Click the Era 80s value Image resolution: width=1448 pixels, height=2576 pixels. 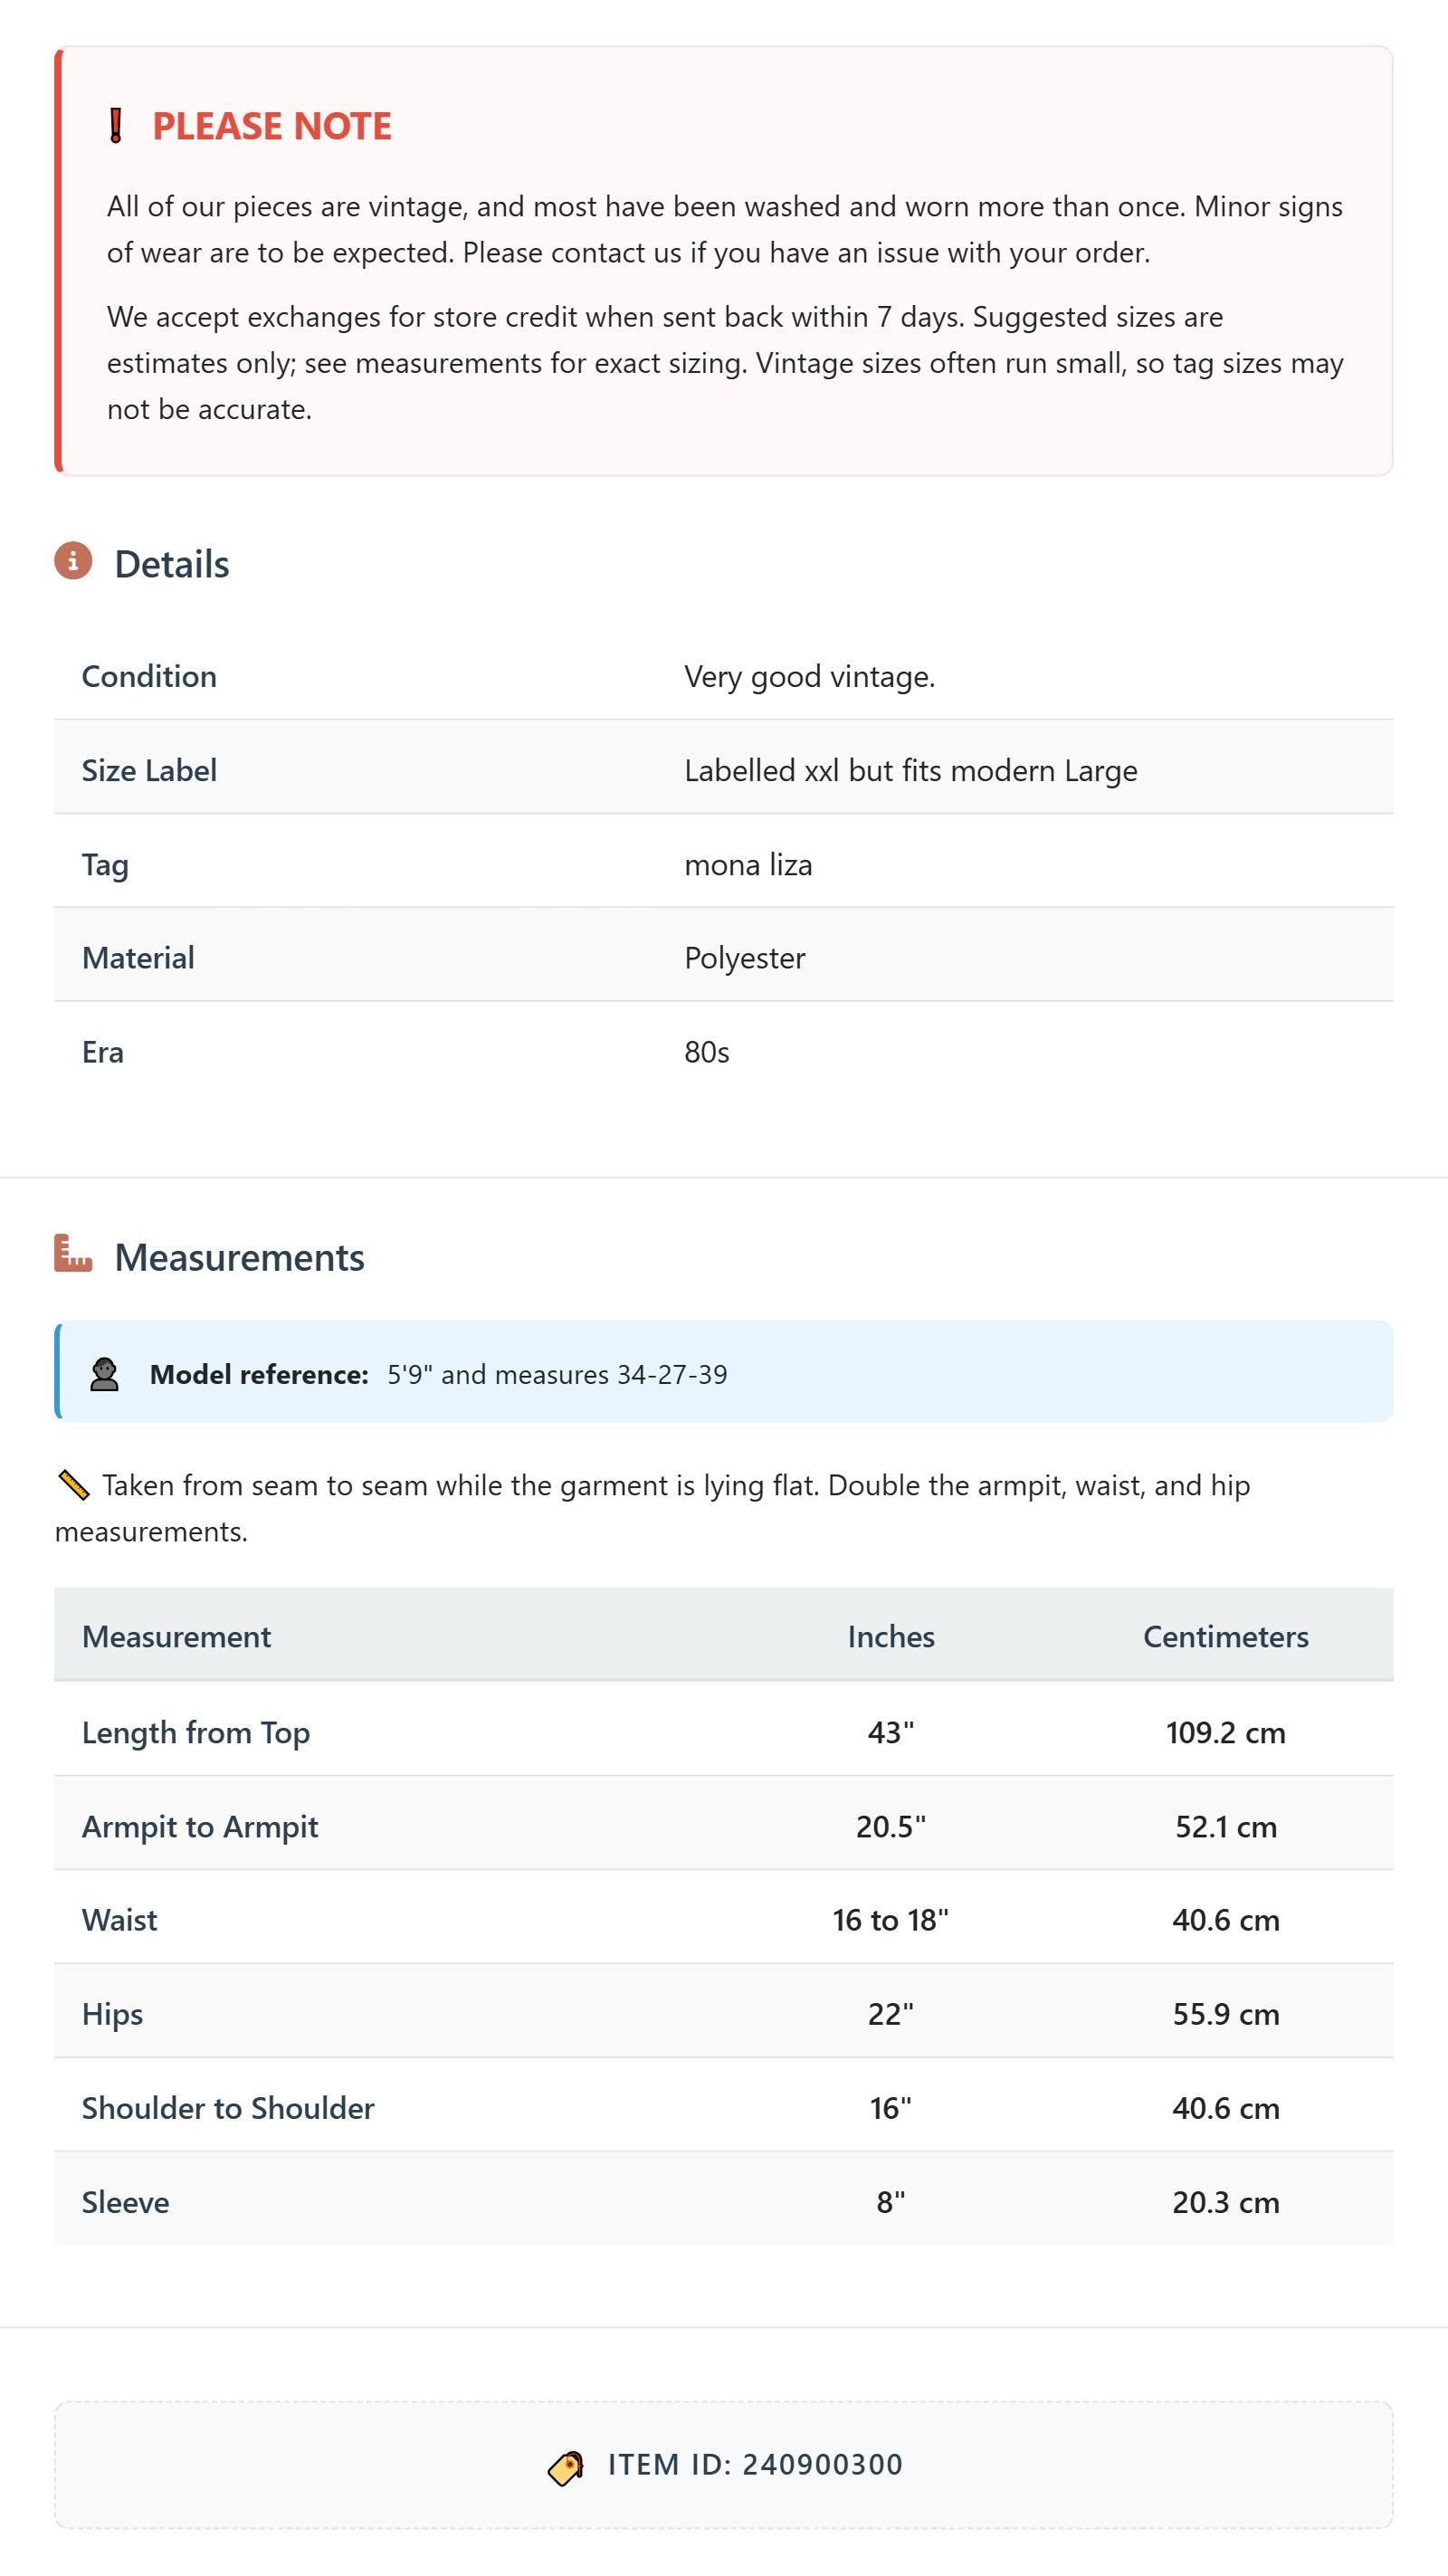point(706,1052)
